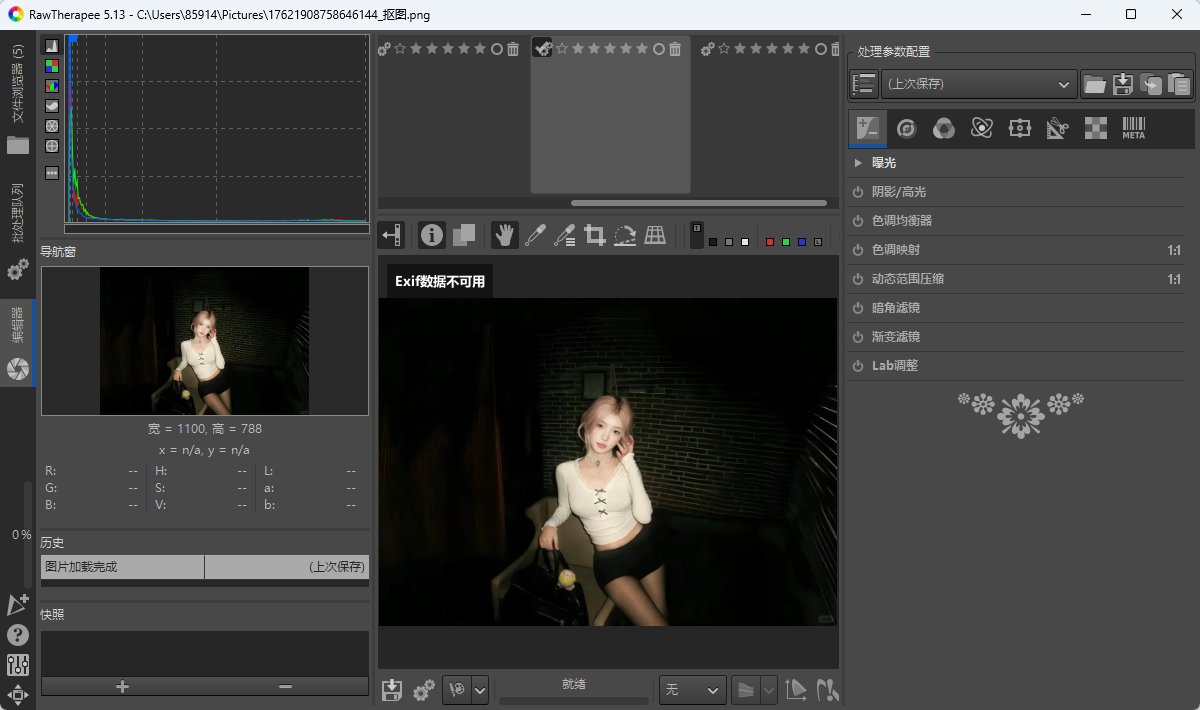Turn on the 色调均衡器 tool

[x=858, y=221]
